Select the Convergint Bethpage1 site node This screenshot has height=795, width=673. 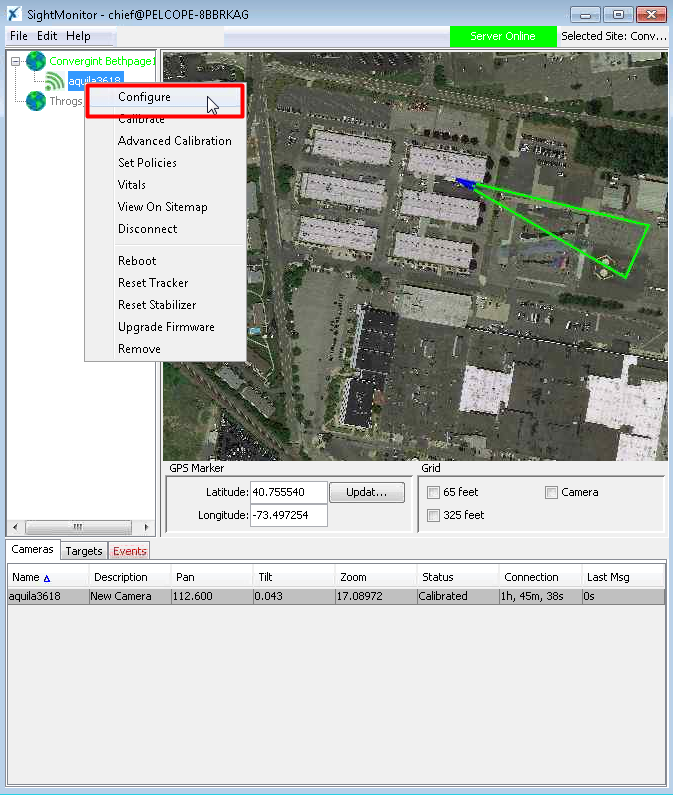(x=102, y=61)
